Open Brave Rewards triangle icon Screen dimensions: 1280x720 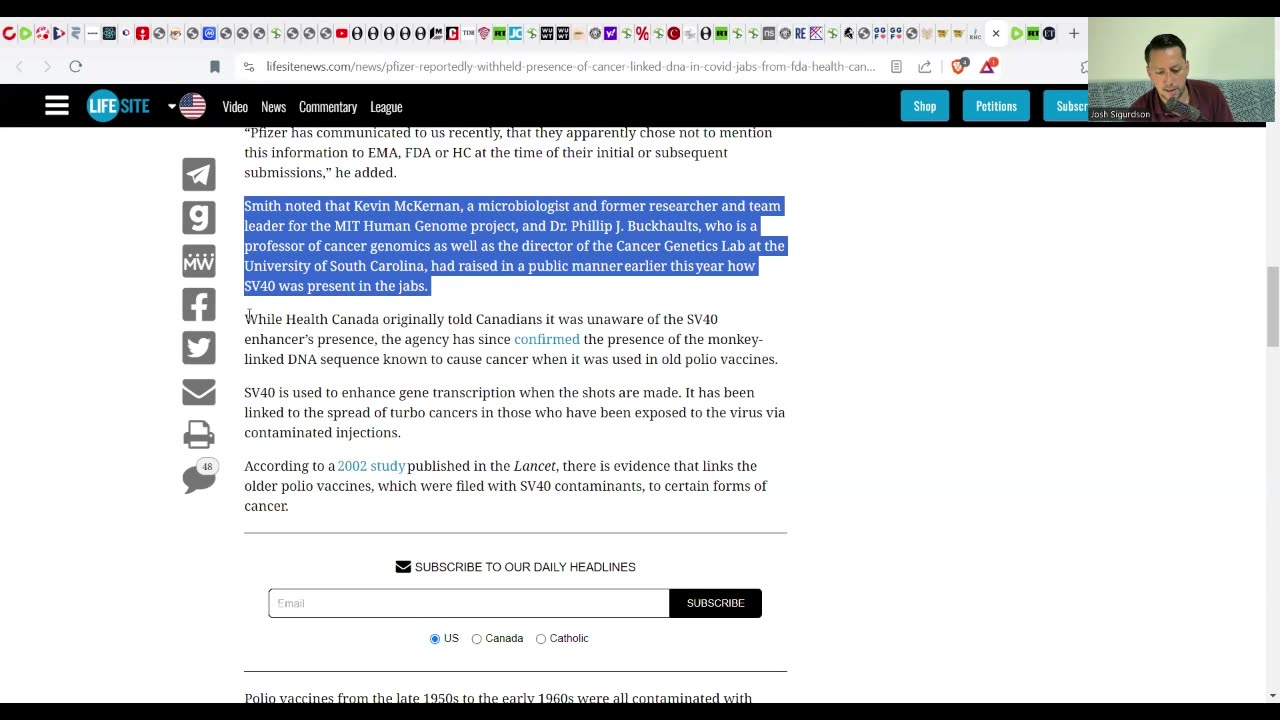click(x=988, y=66)
